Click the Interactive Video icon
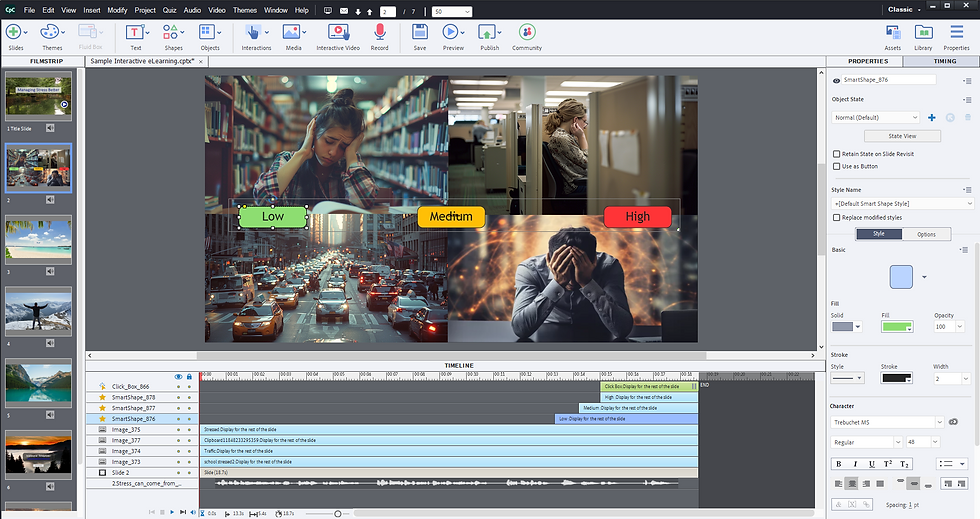 (338, 32)
